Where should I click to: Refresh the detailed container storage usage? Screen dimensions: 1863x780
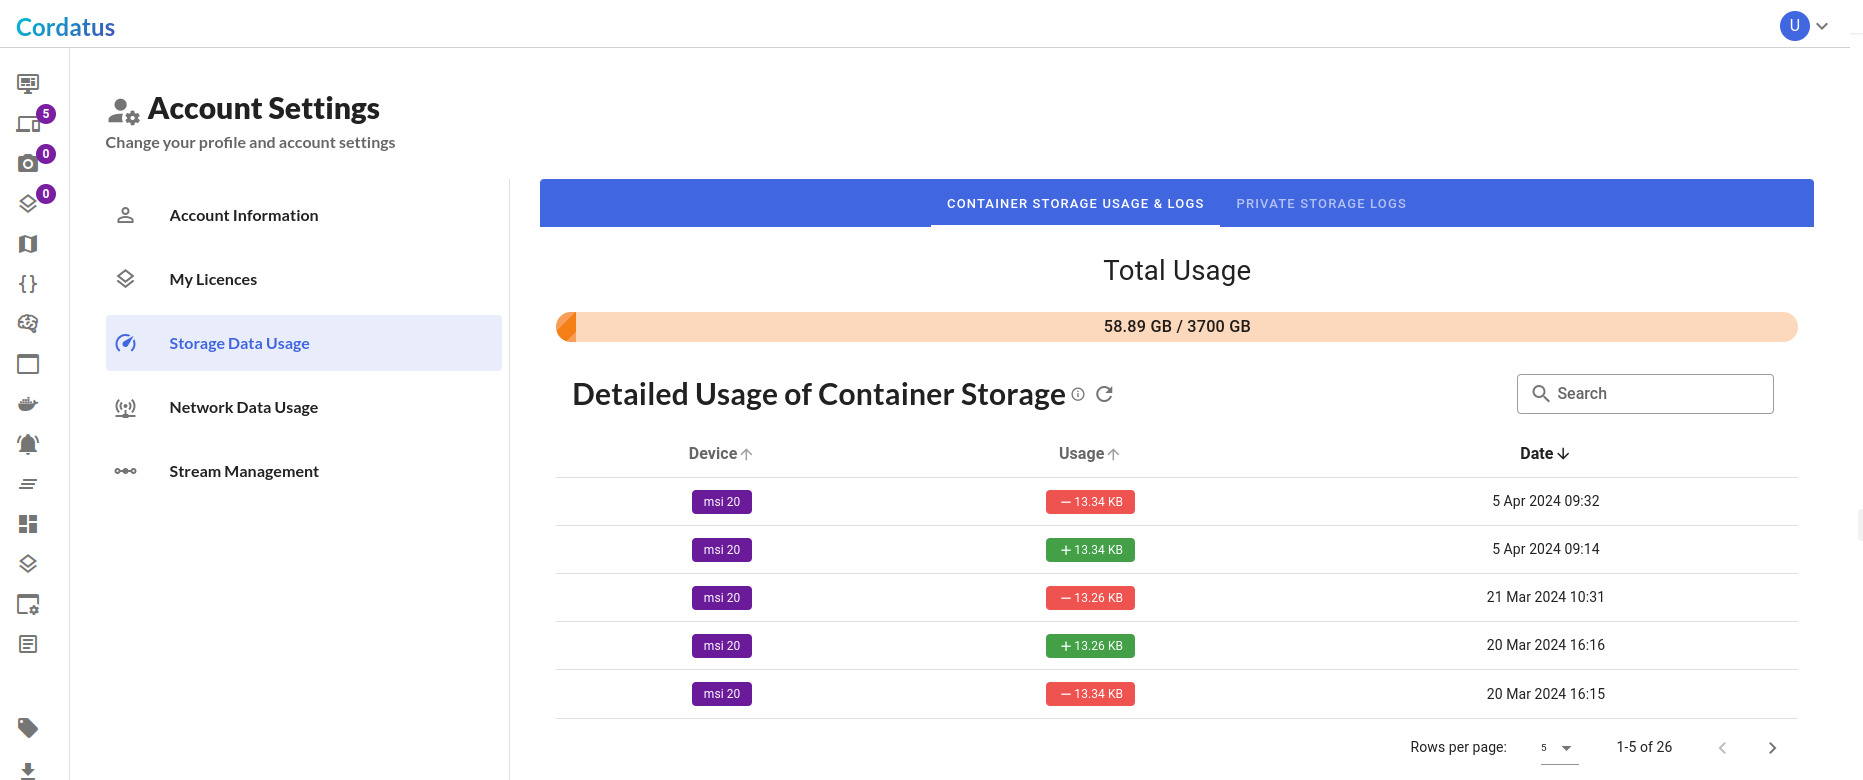[1104, 394]
